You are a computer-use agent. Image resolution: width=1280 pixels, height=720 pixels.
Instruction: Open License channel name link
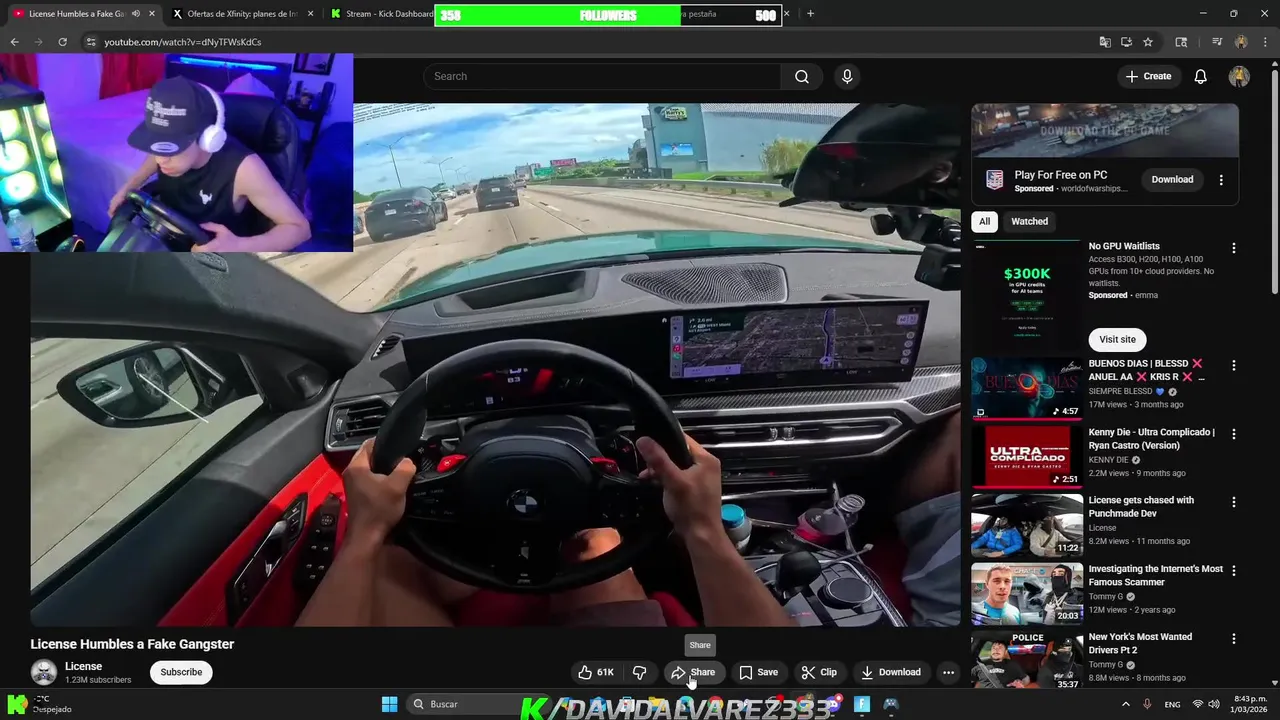tap(83, 667)
